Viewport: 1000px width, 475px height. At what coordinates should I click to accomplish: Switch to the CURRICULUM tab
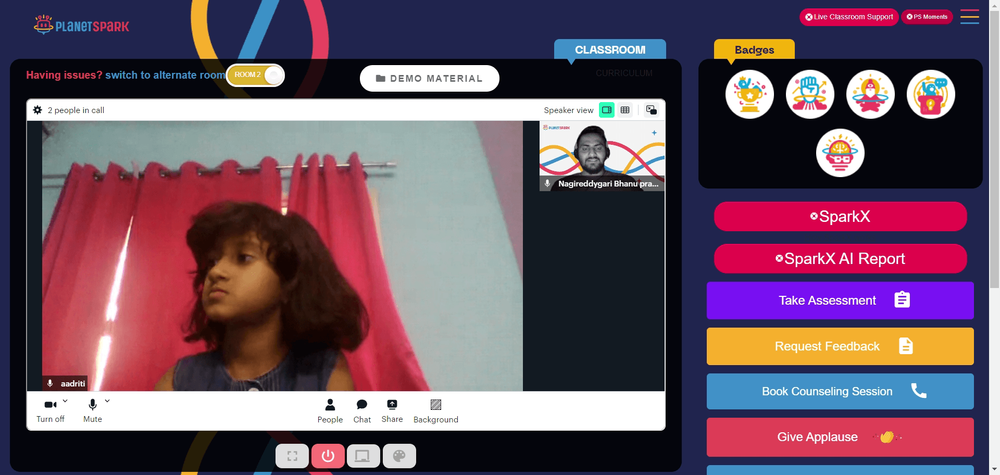coord(624,73)
